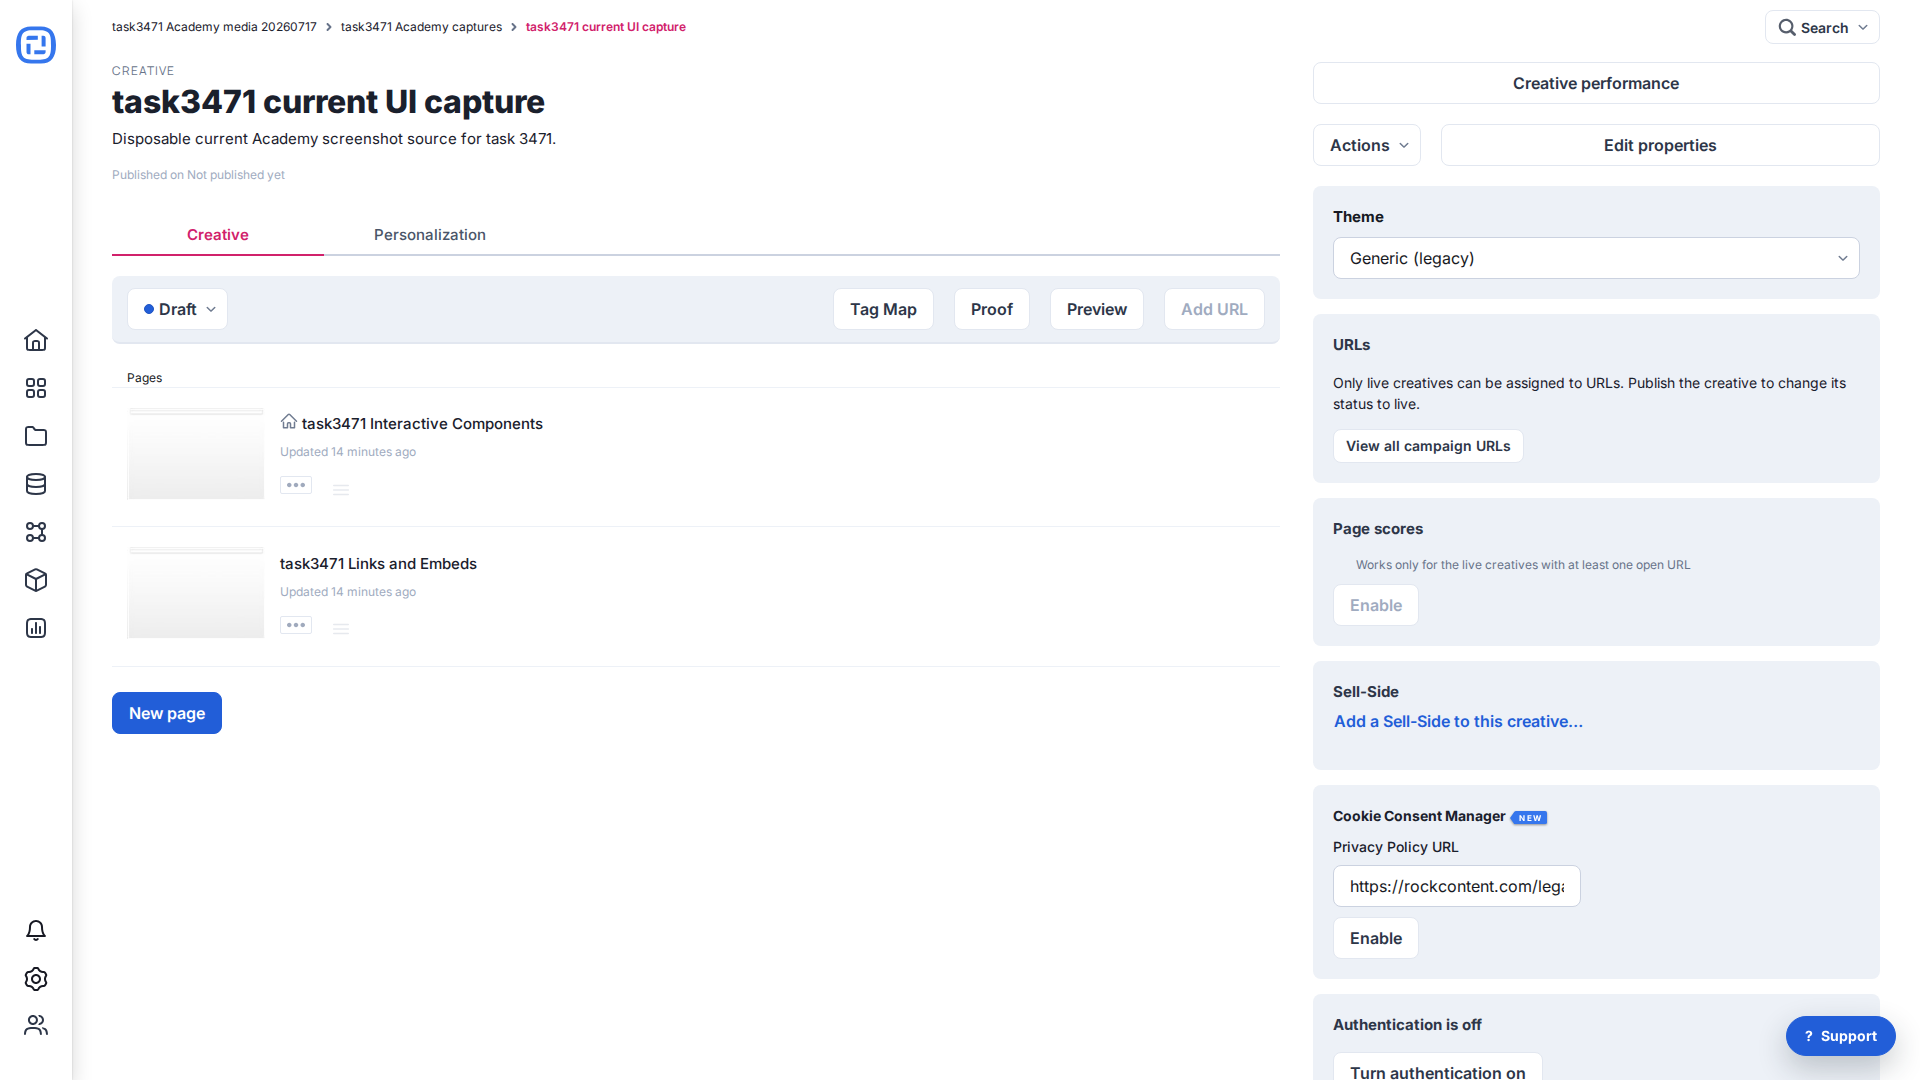Expand the Actions dropdown
The image size is (1920, 1080).
1367,146
